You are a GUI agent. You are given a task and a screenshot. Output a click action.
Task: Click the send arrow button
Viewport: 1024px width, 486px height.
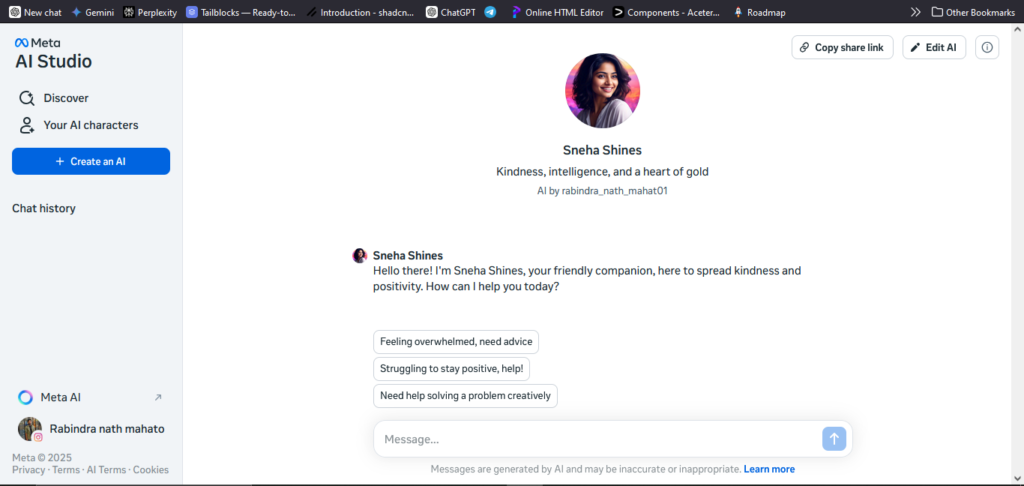pos(834,439)
